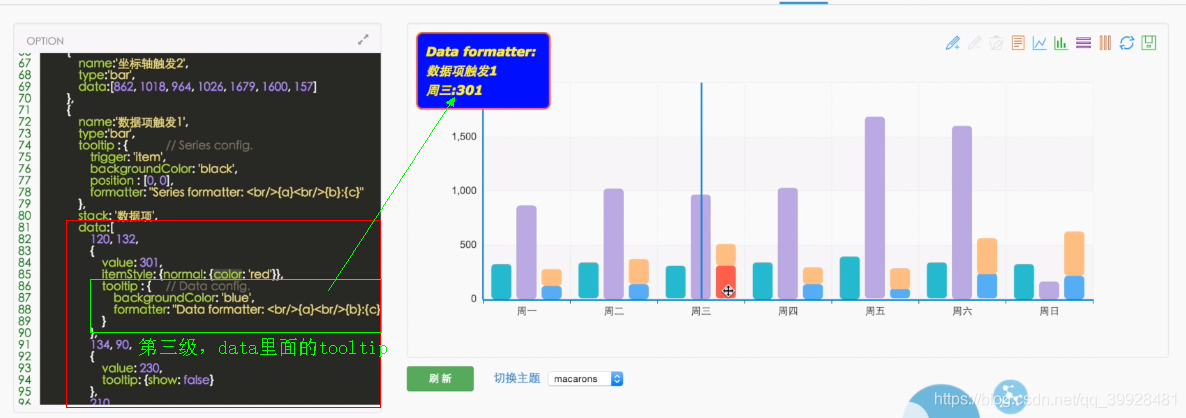
Task: Open the data view icon
Action: 1018,43
